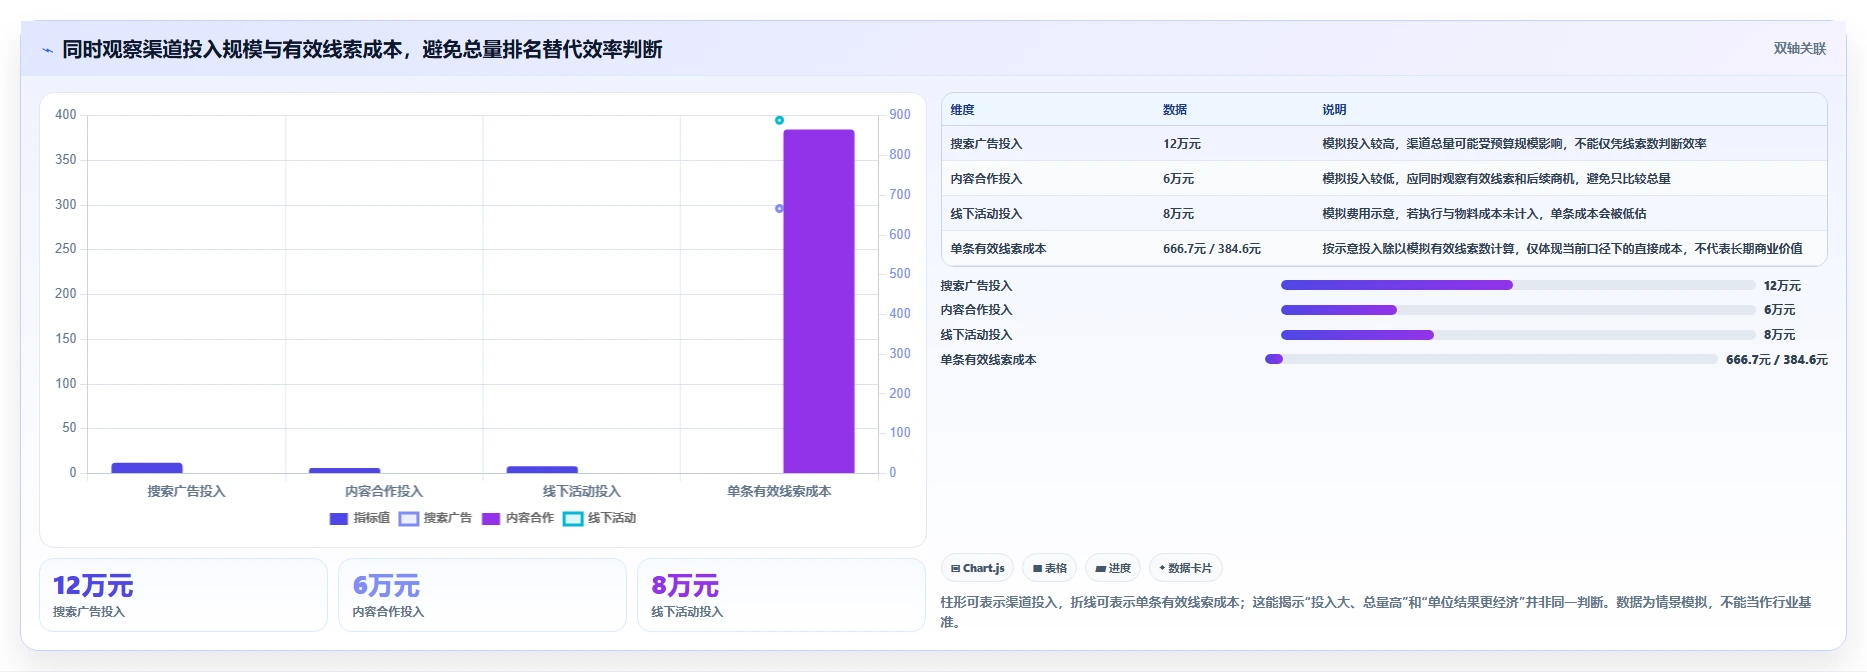Click the footnote paragraph starting with 柱形可表示渠道投入
This screenshot has width=1867, height=672.
tap(1376, 612)
